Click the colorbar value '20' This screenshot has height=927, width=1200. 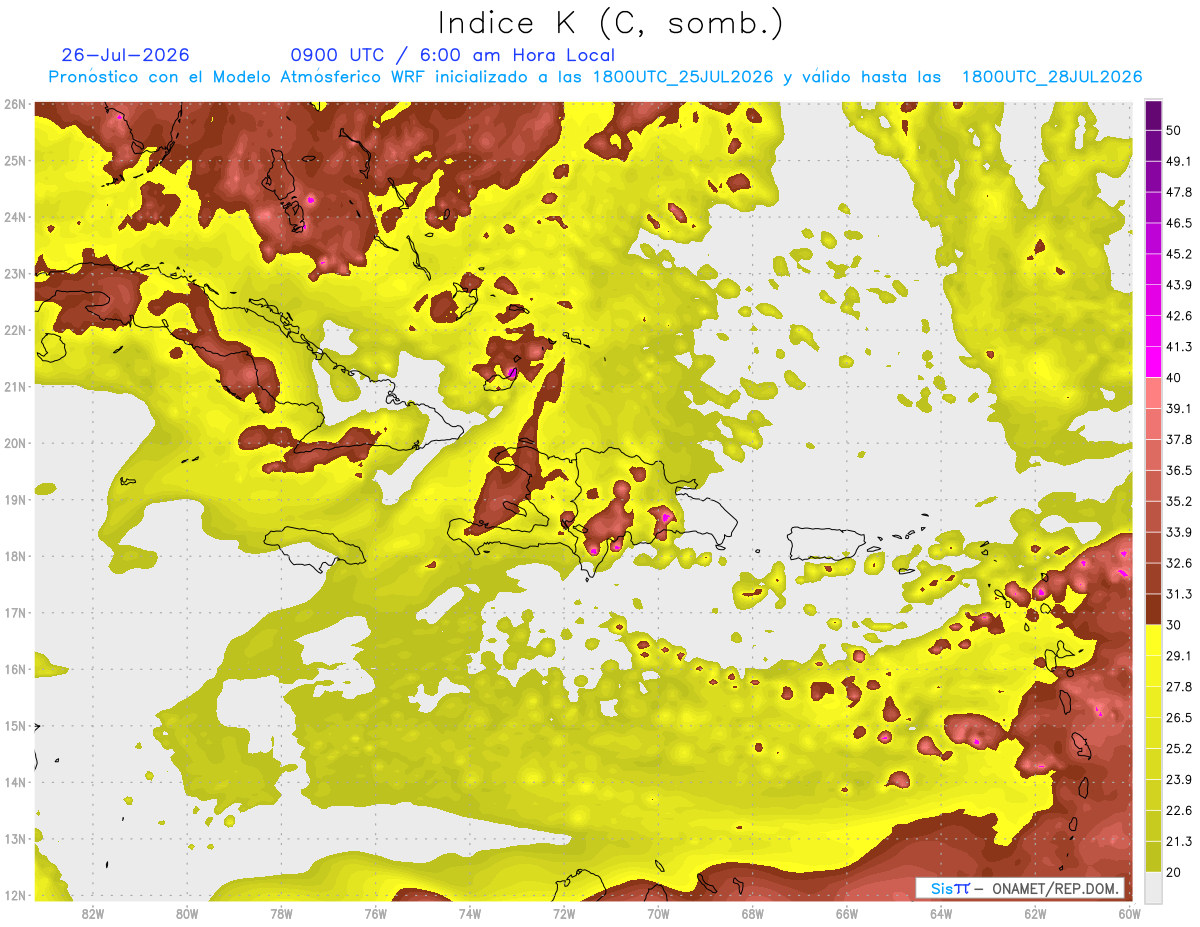coord(1174,873)
